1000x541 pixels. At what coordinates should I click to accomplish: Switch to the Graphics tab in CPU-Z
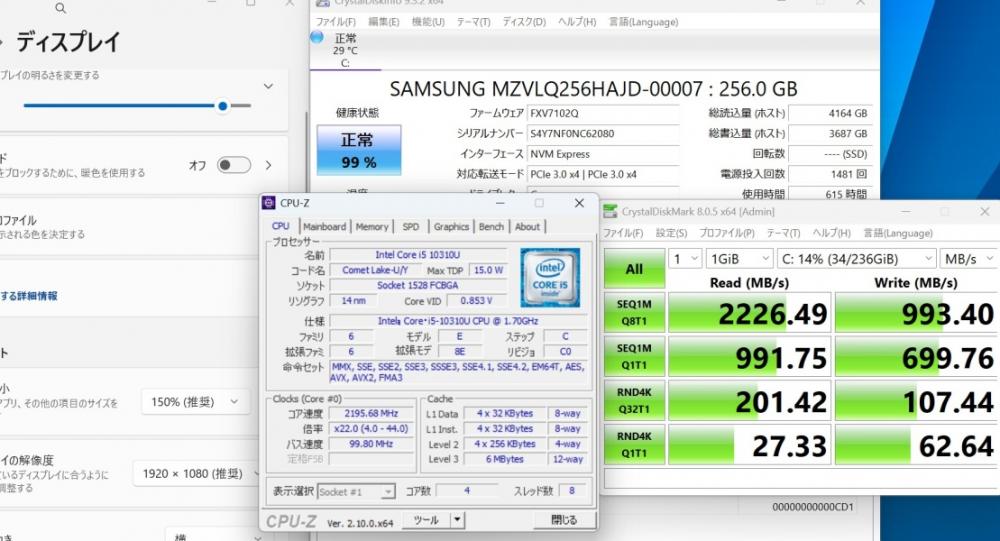coord(451,226)
